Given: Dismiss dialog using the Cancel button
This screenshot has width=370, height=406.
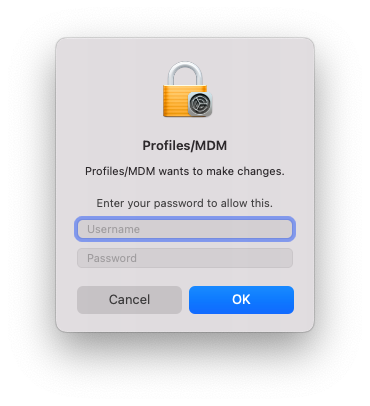Looking at the screenshot, I should 129,300.
